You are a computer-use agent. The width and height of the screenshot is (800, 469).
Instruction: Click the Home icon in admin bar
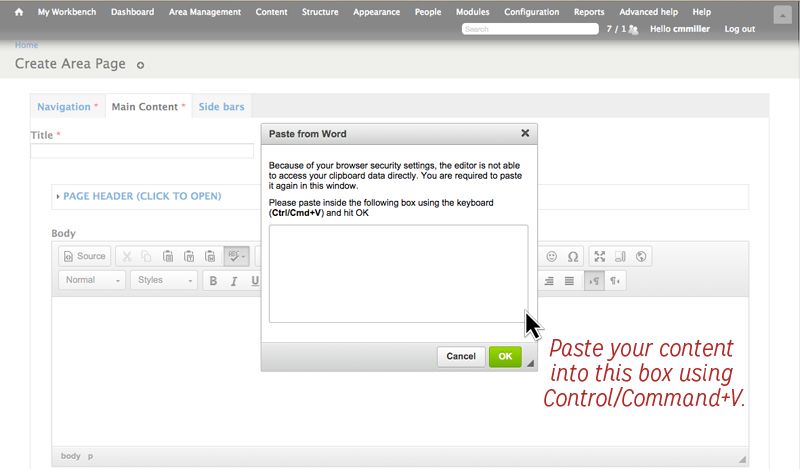pyautogui.click(x=18, y=12)
